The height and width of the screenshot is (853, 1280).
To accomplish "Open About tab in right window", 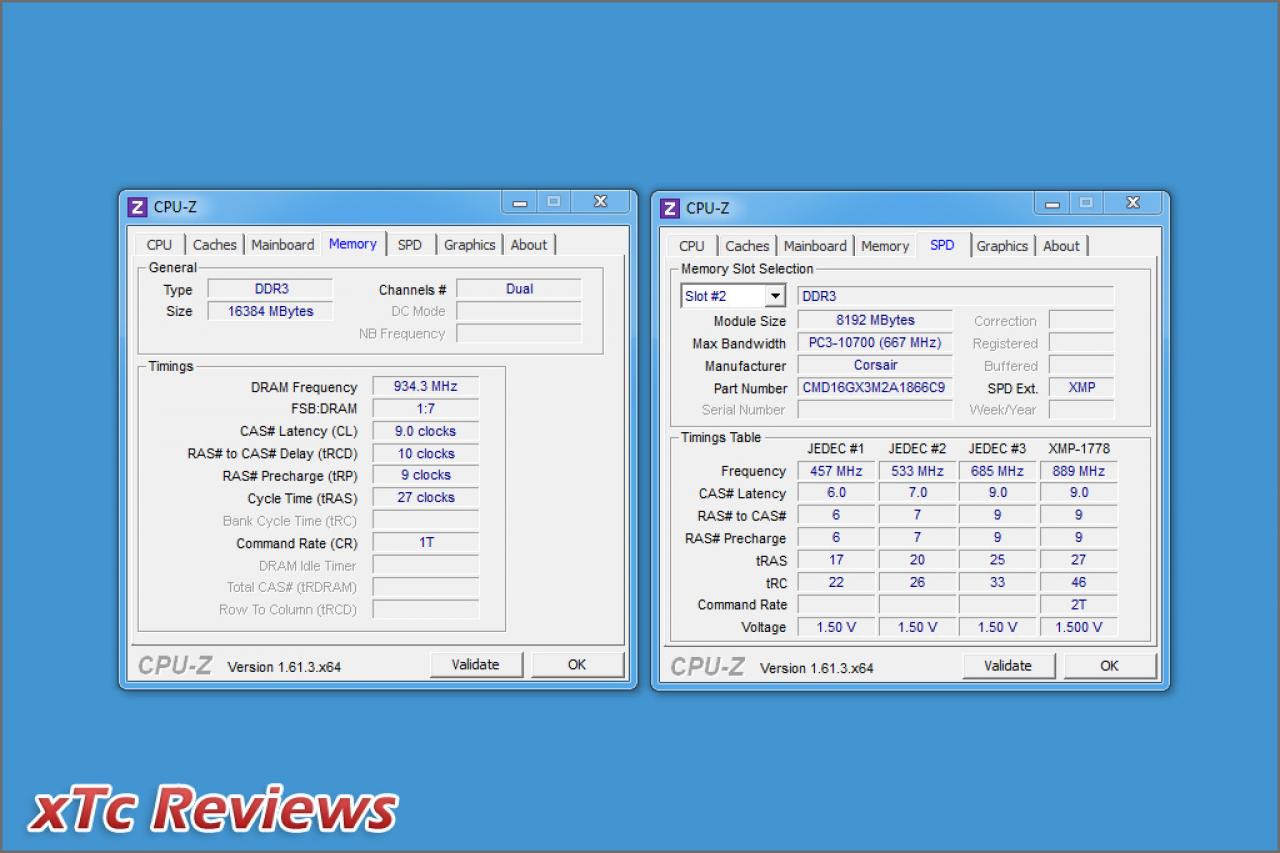I will [1062, 246].
